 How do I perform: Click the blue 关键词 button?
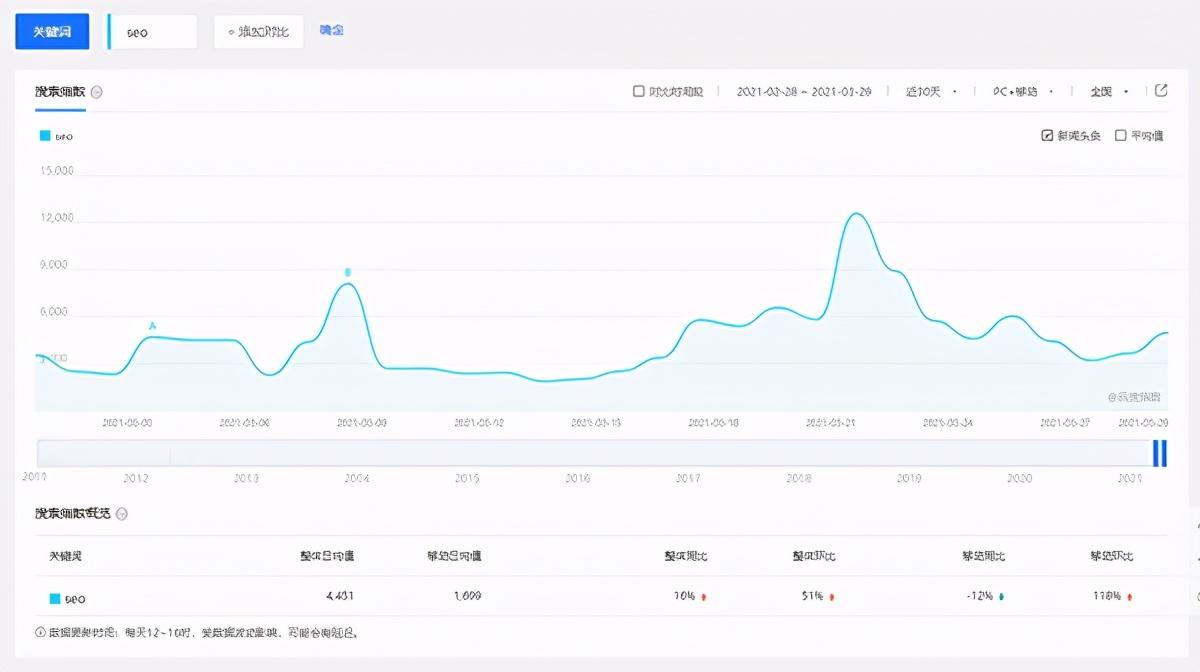pos(52,32)
